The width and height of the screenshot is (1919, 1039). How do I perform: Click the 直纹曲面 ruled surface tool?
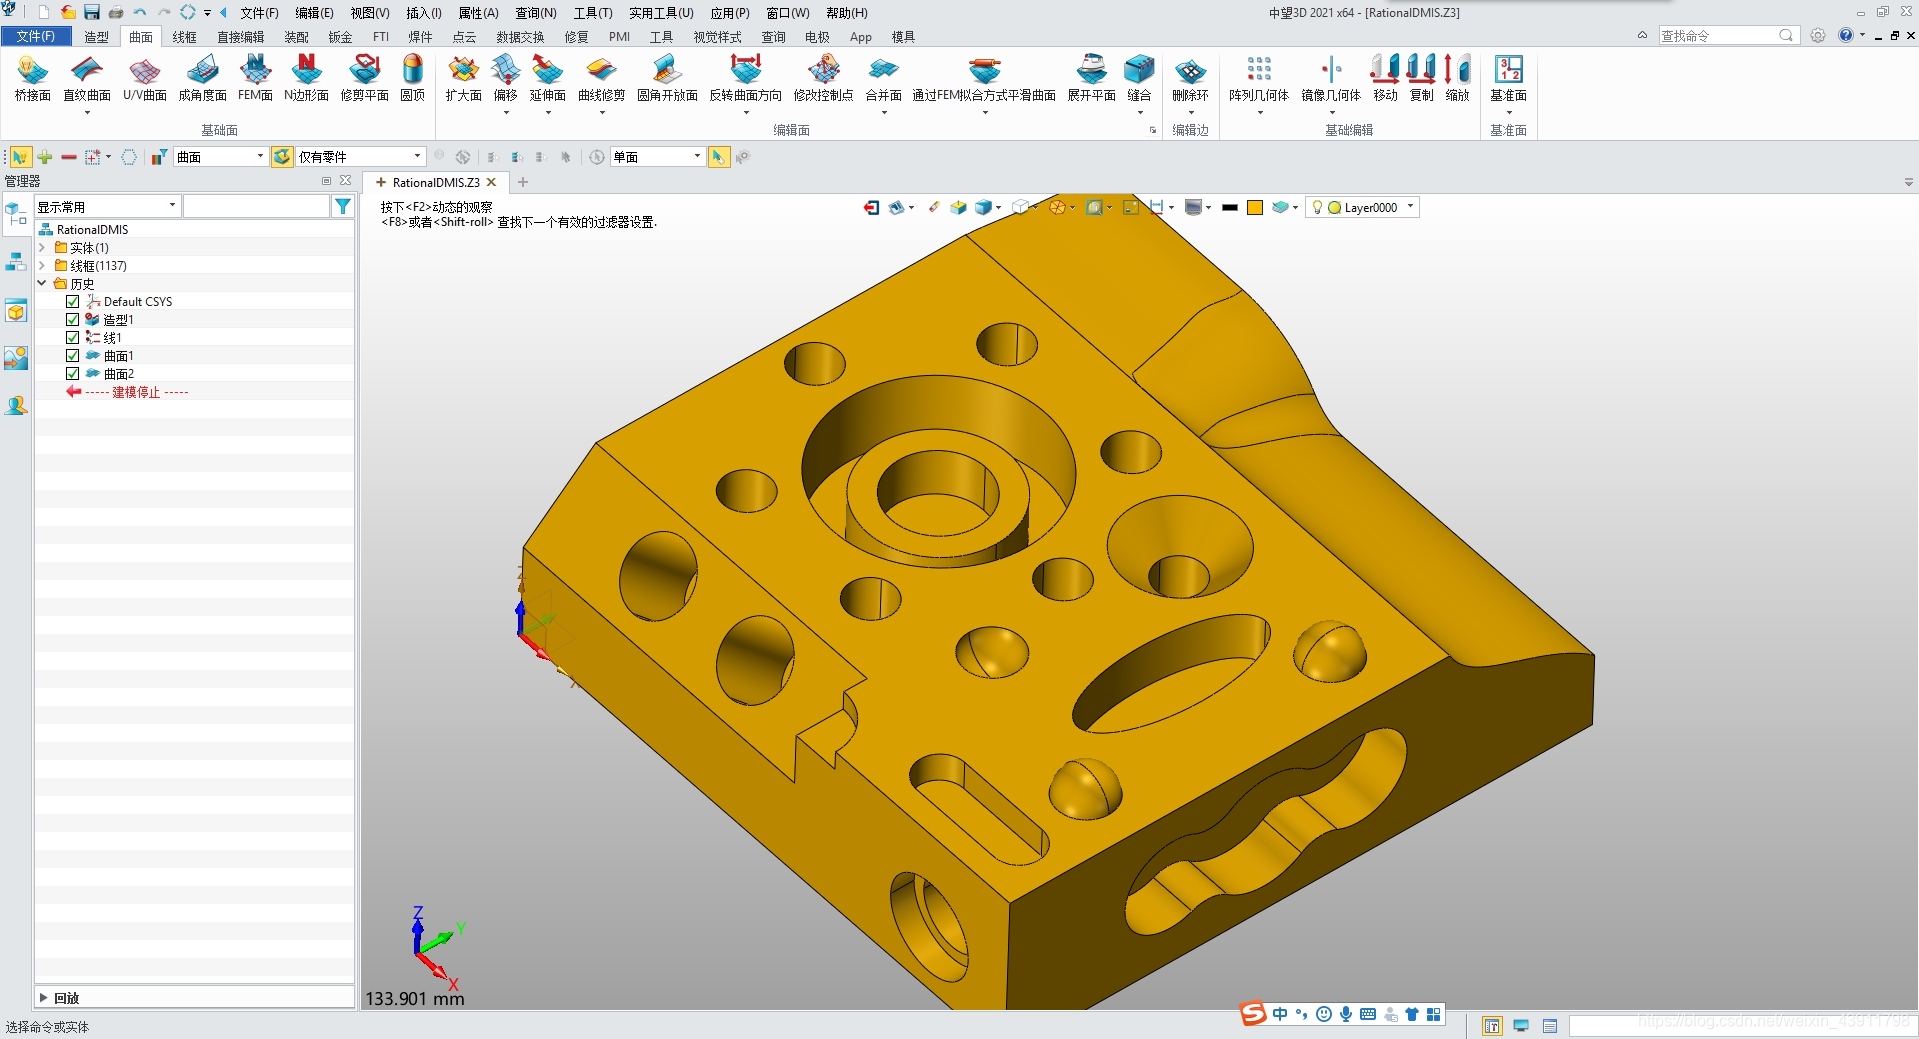pos(87,78)
